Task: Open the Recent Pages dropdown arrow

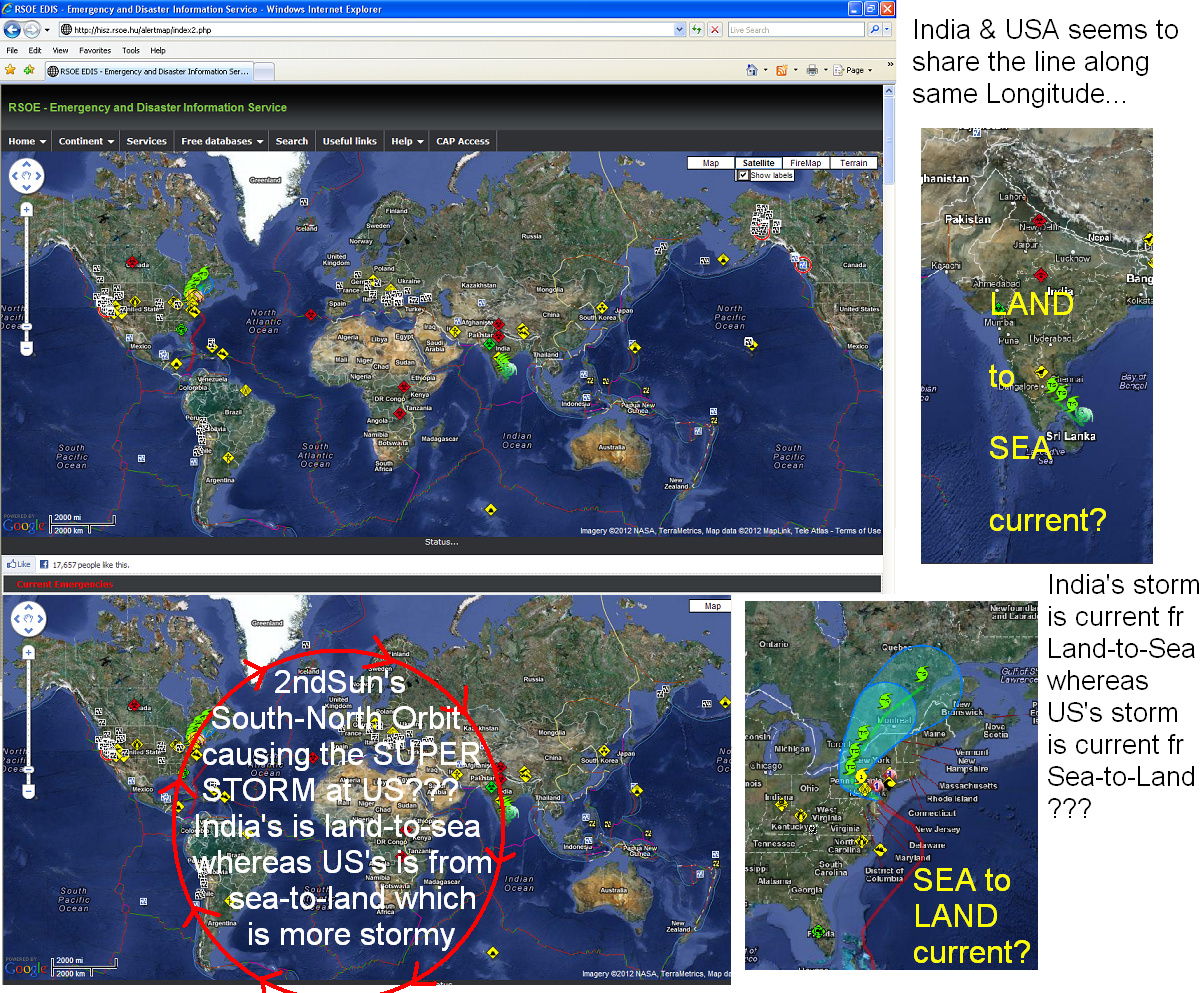Action: tap(49, 30)
